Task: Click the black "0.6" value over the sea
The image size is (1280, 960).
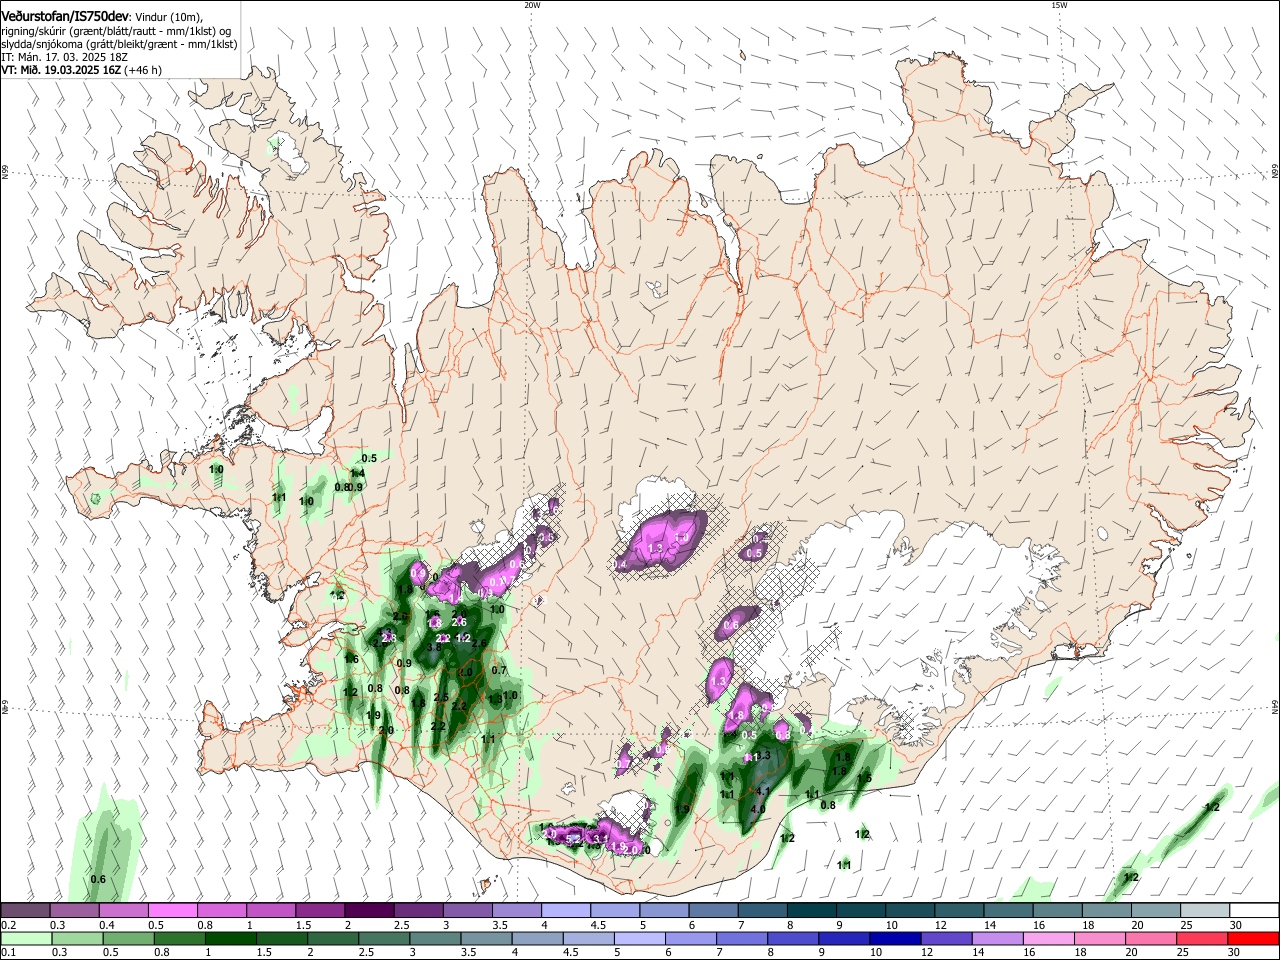Action: tap(98, 879)
